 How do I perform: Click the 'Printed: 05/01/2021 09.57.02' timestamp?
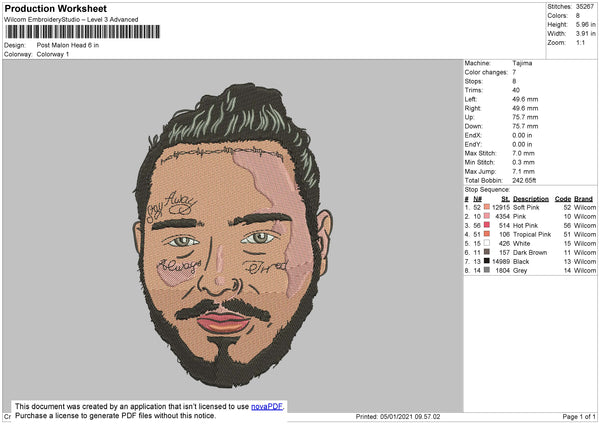398,416
